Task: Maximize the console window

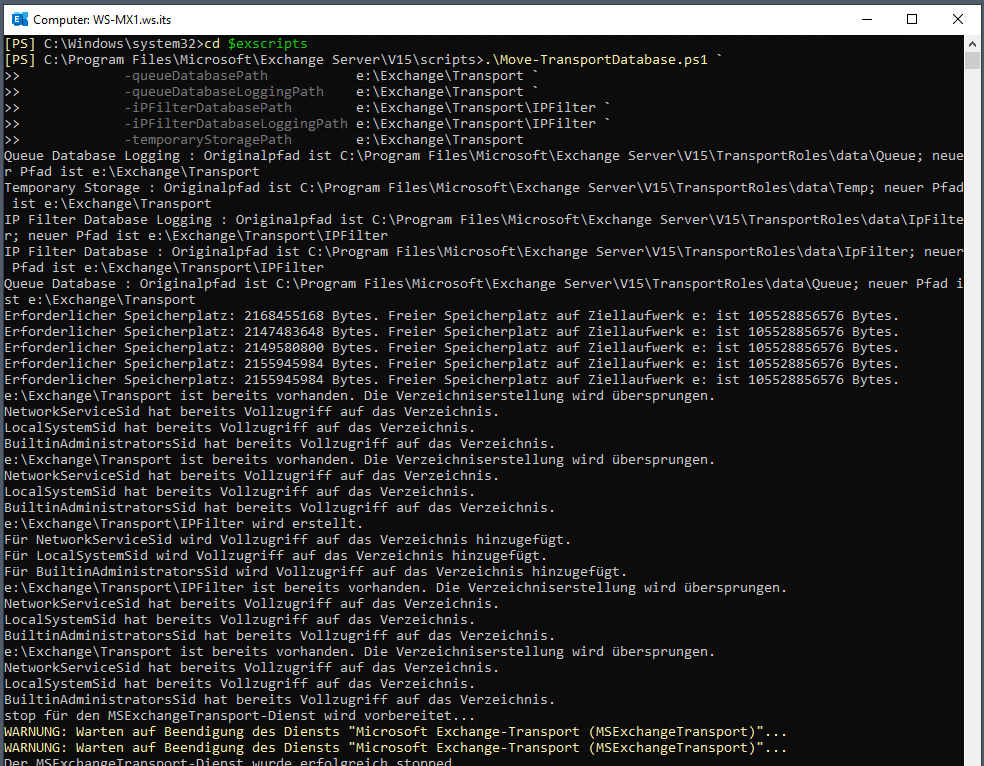Action: (x=912, y=19)
